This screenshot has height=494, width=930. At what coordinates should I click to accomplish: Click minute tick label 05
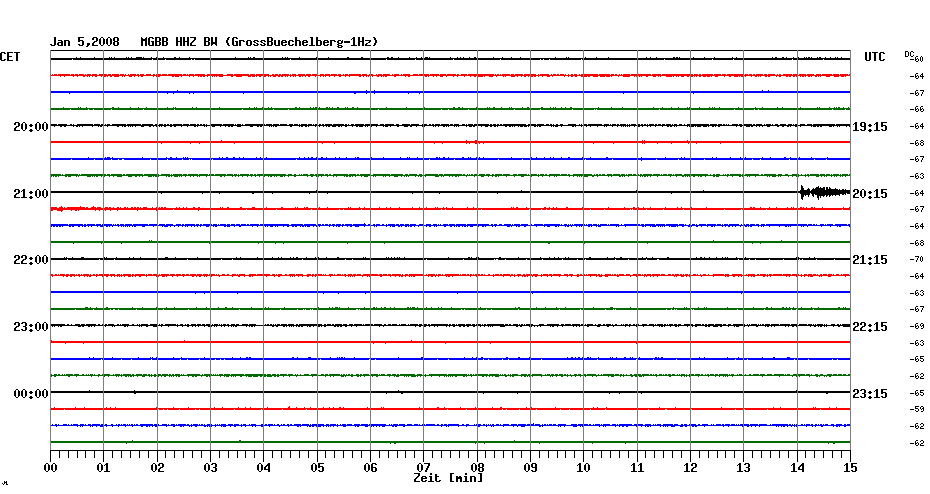tap(317, 468)
